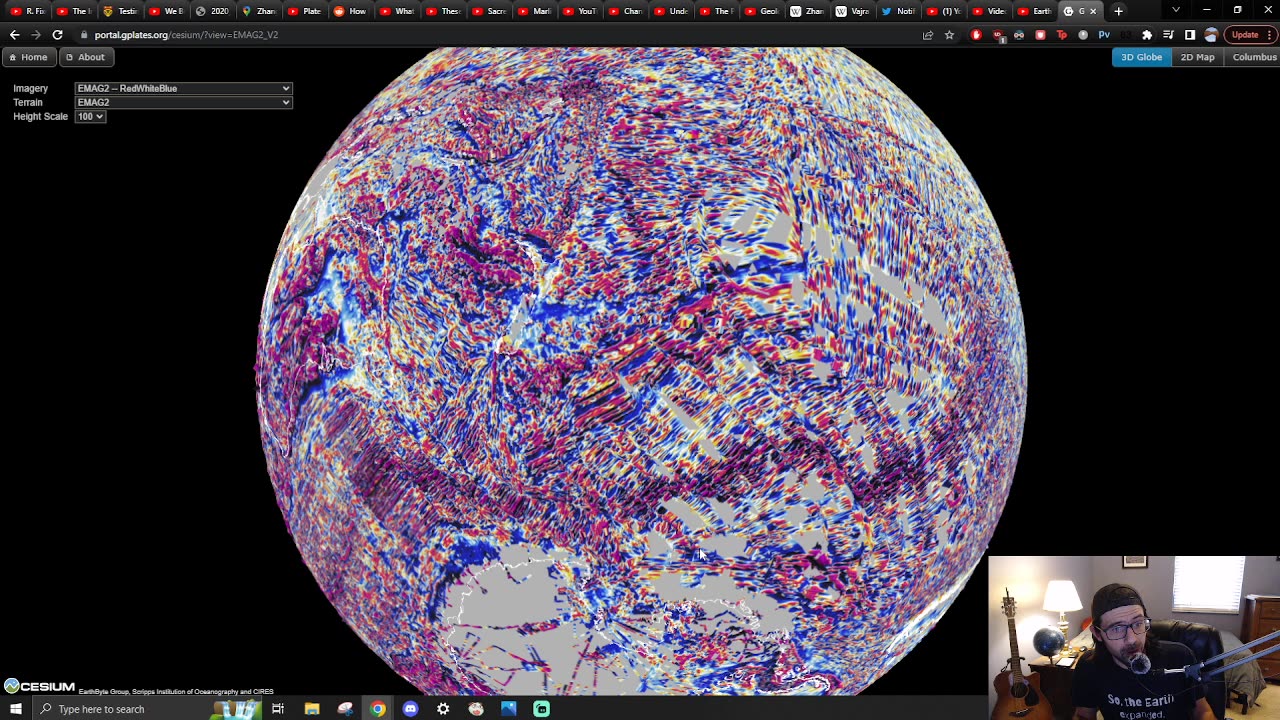Close the active GPlates tab
The height and width of the screenshot is (720, 1280).
point(1093,11)
